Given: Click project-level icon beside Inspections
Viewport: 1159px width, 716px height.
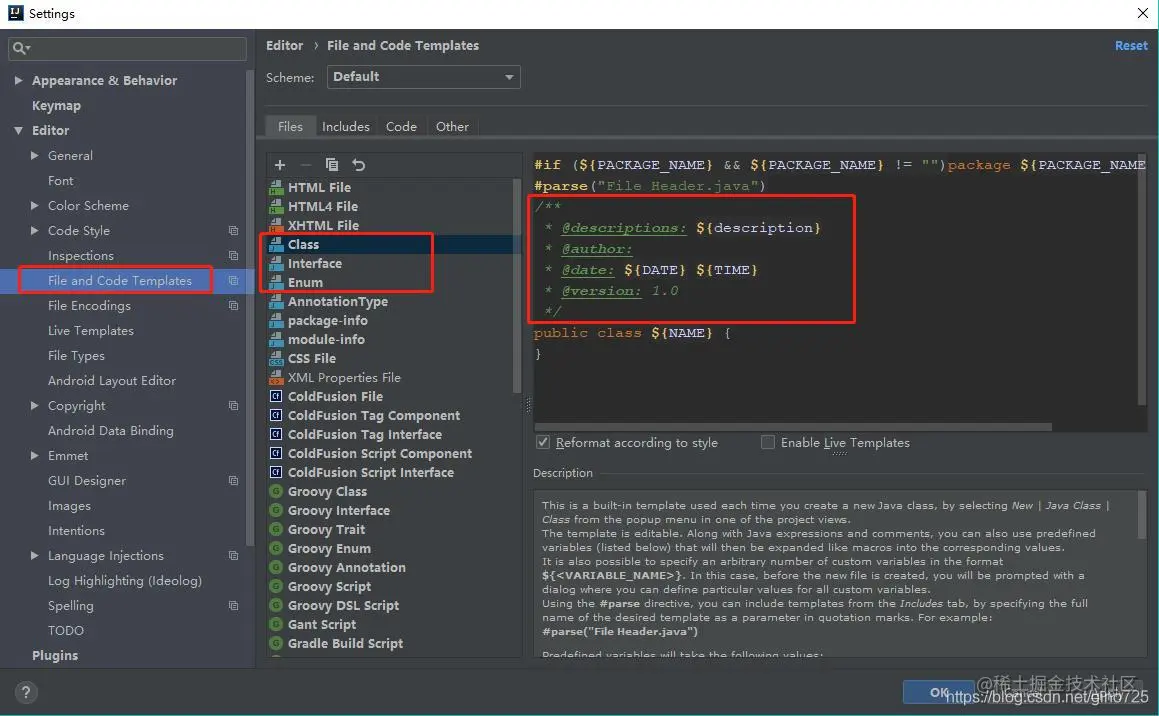Looking at the screenshot, I should pos(234,256).
